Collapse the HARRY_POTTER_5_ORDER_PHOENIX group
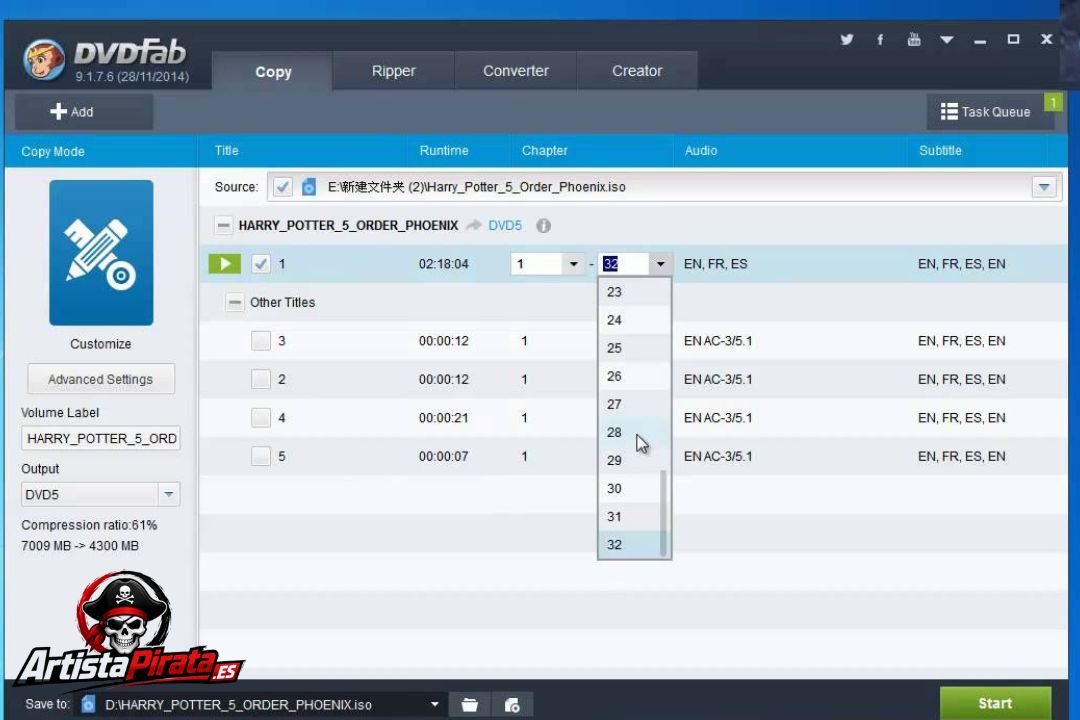The height and width of the screenshot is (720, 1080). [x=223, y=225]
